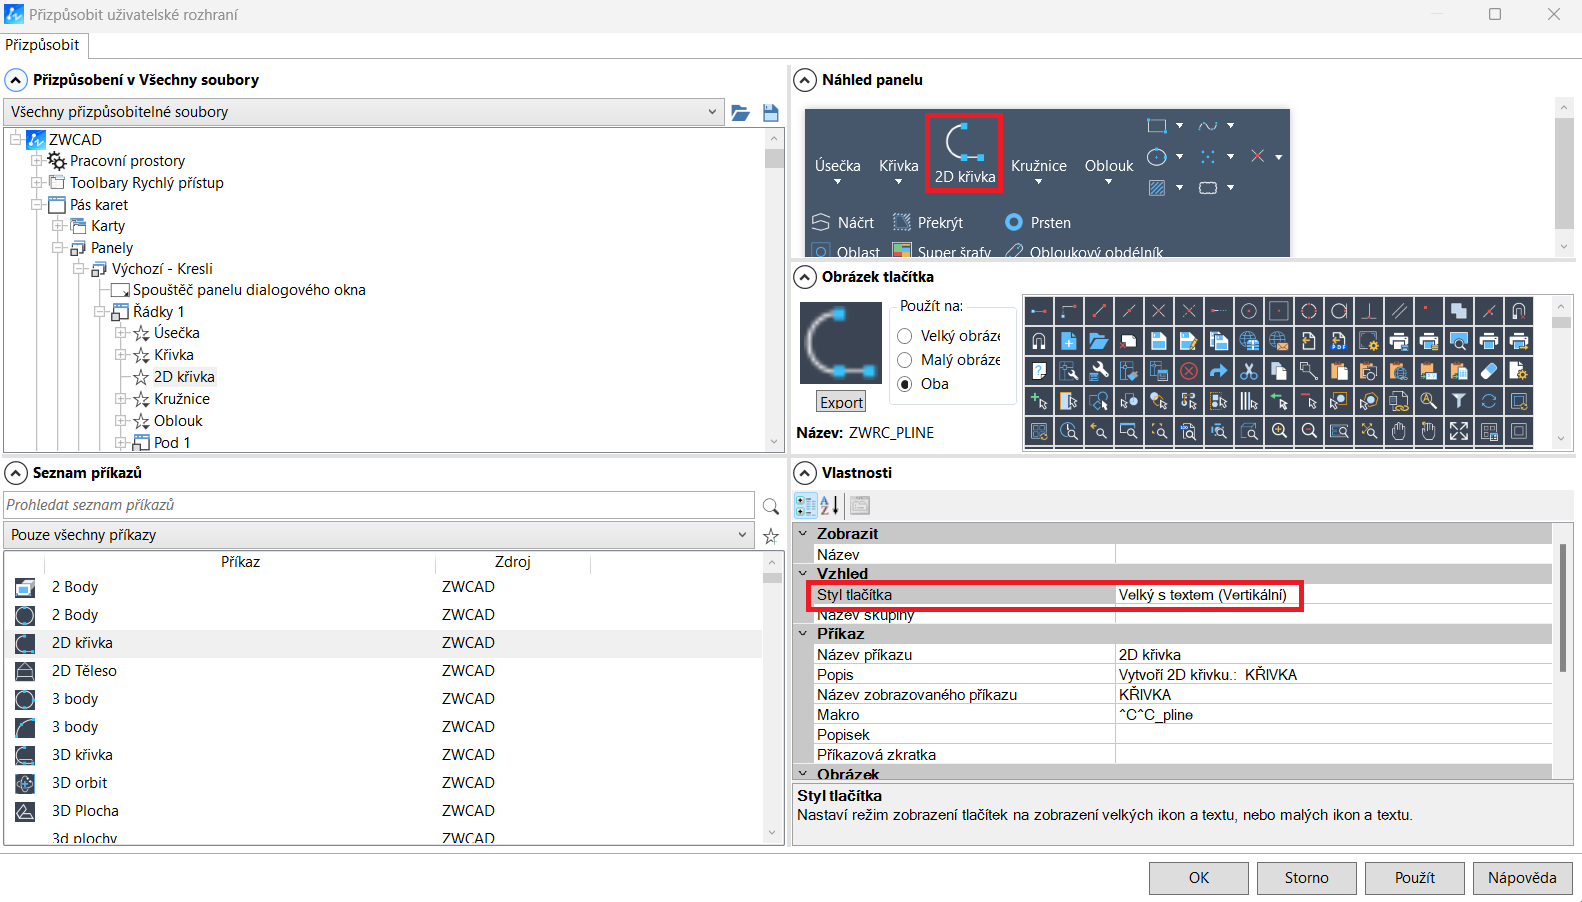Select the Velký obrázek radio button
Viewport: 1582px width, 902px height.
coord(905,336)
